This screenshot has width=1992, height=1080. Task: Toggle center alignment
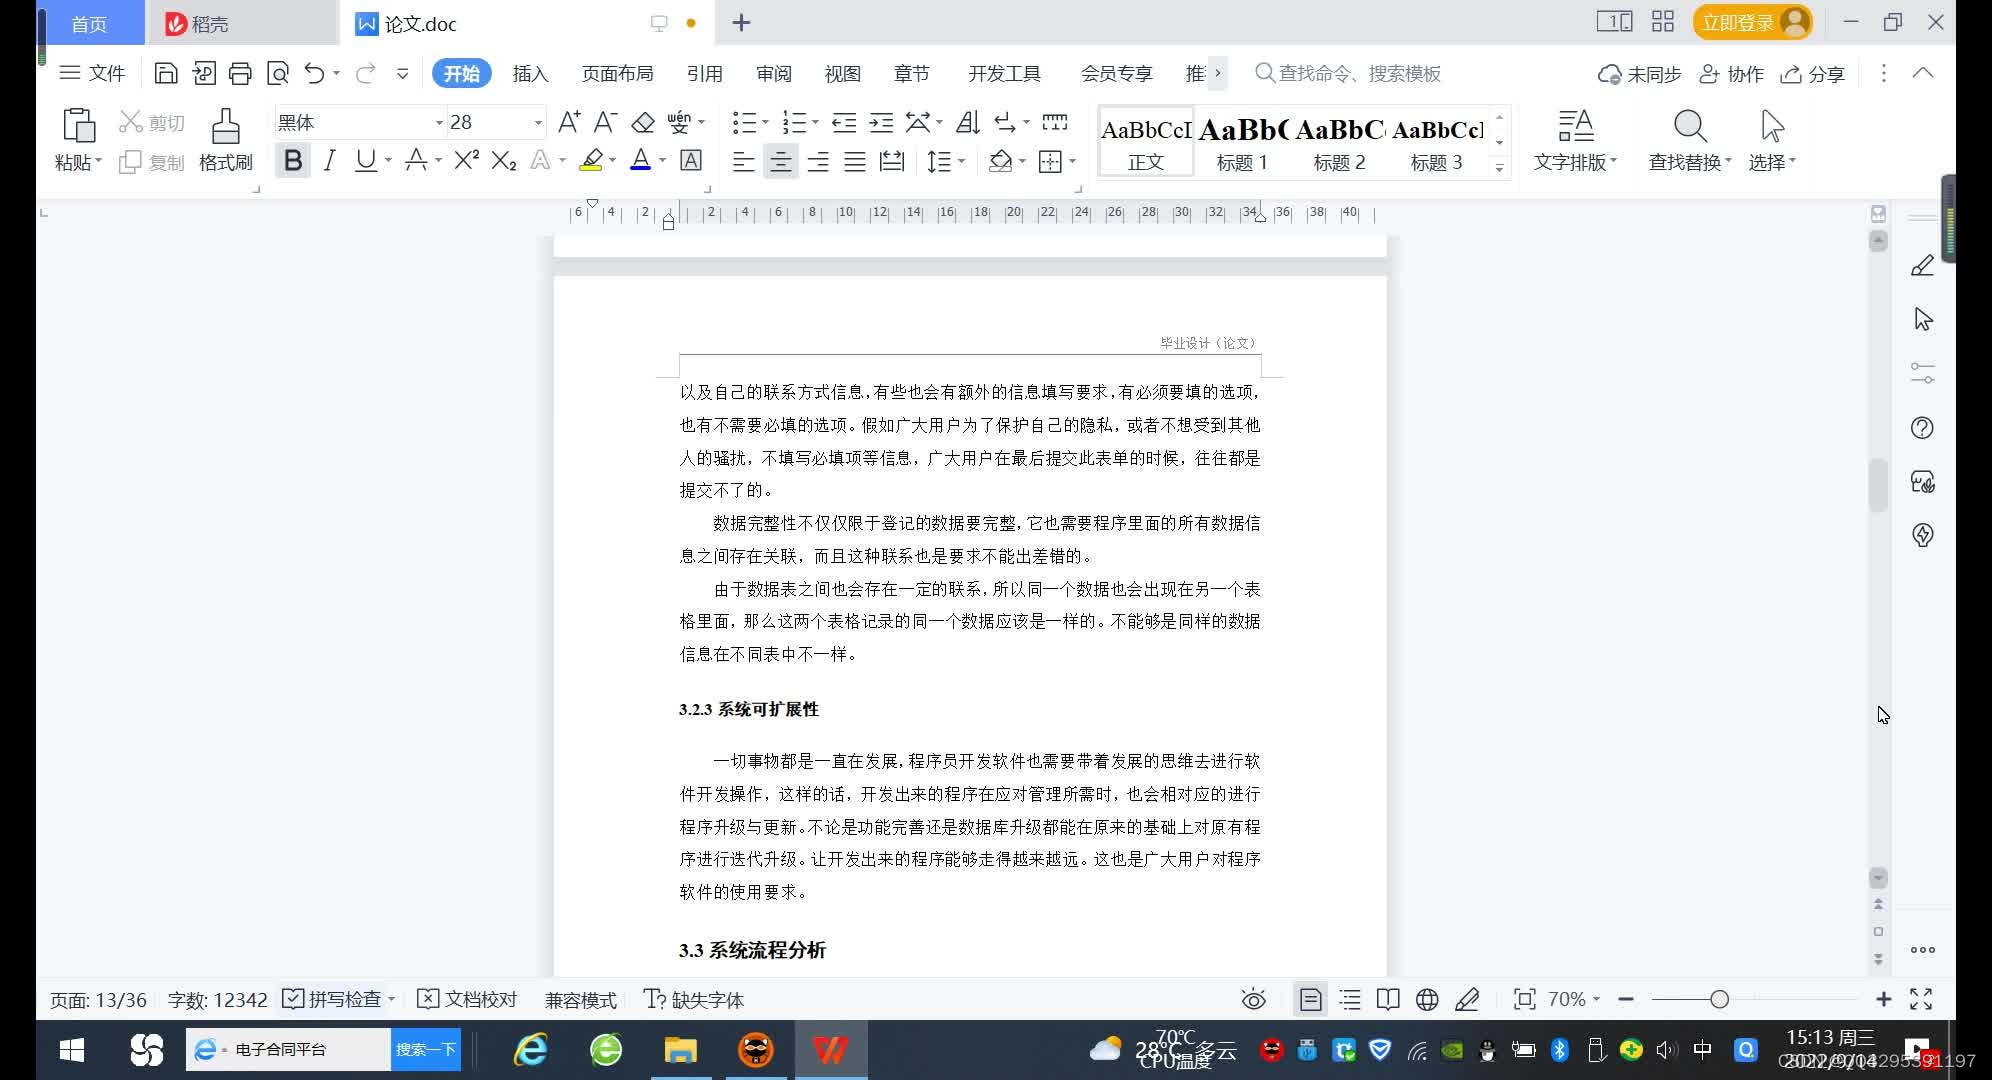pos(780,161)
